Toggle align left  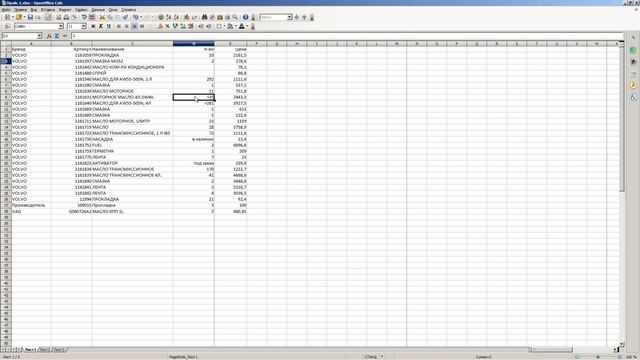pos(118,26)
